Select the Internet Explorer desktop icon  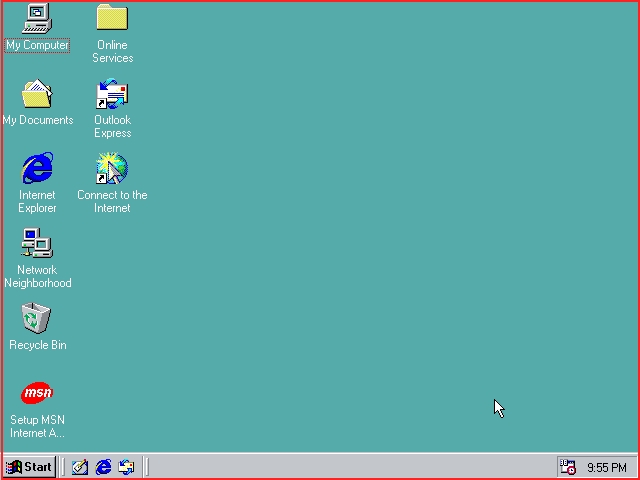pyautogui.click(x=37, y=169)
